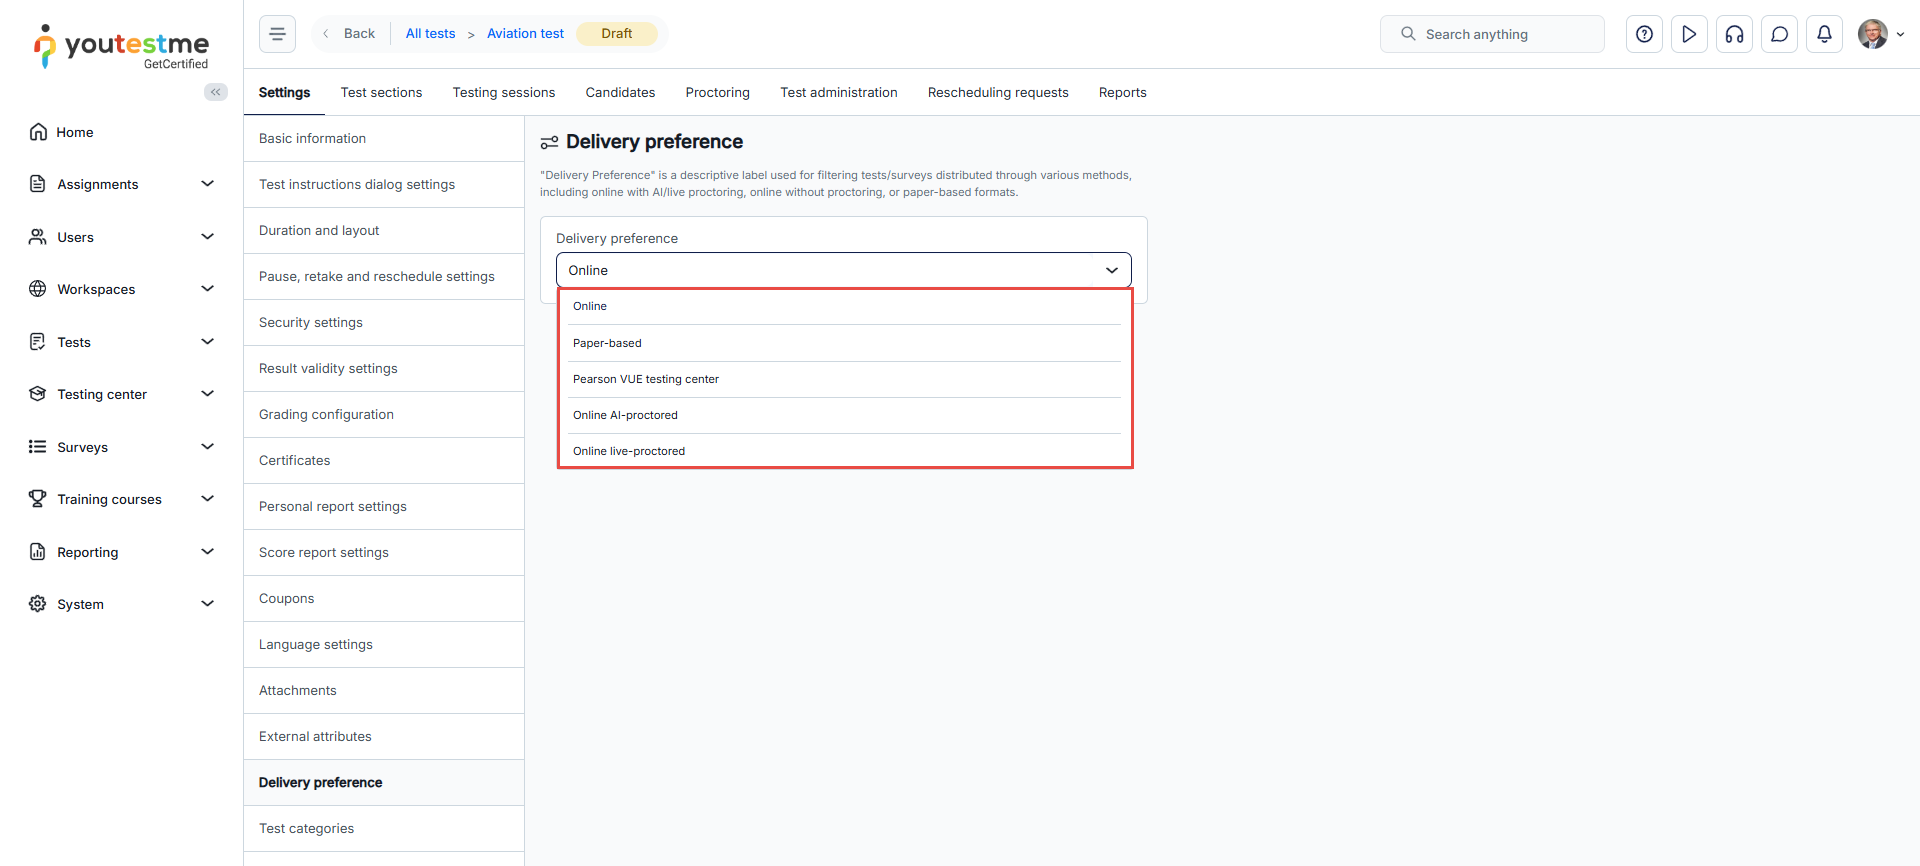Open the profile dropdown arrow

coord(1900,34)
